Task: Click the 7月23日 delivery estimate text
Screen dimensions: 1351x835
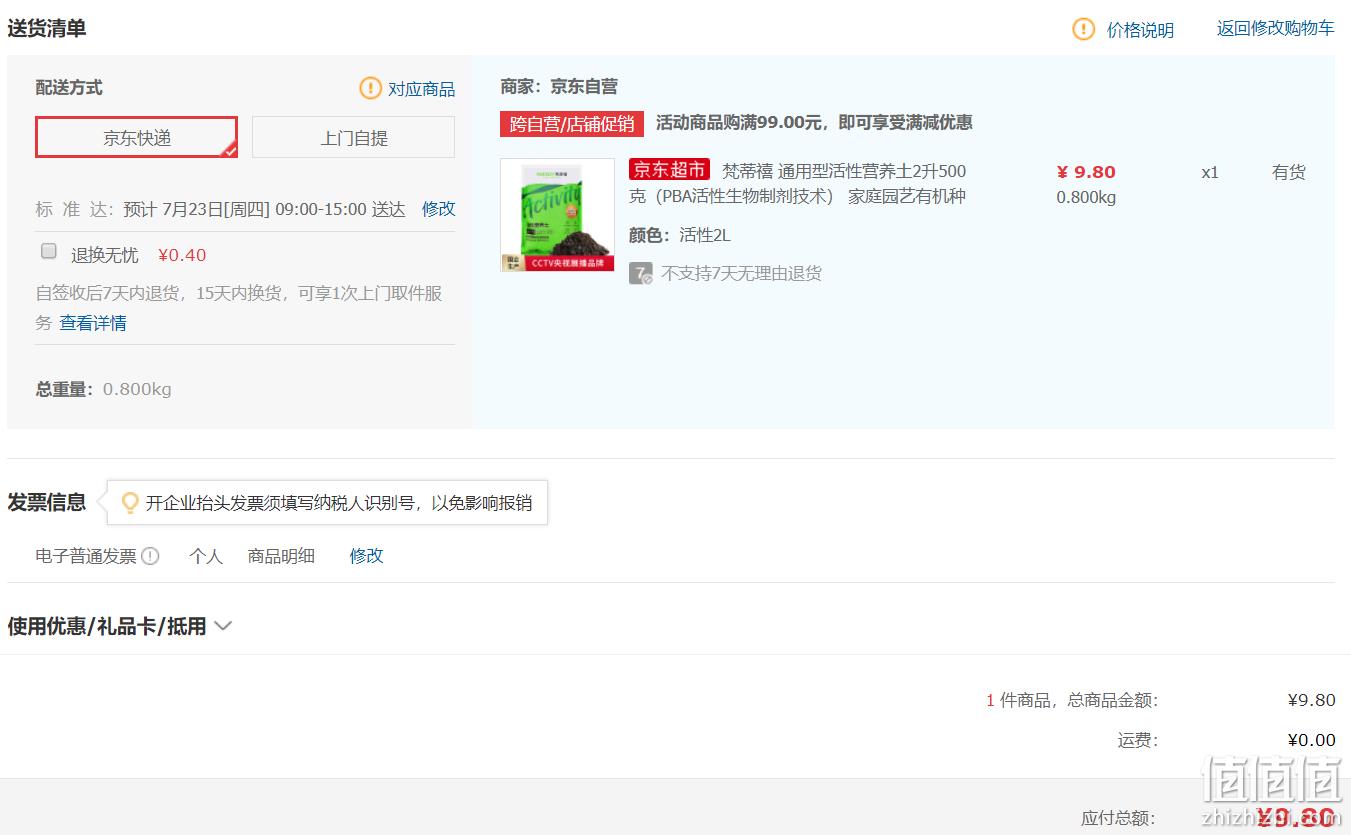Action: click(264, 209)
